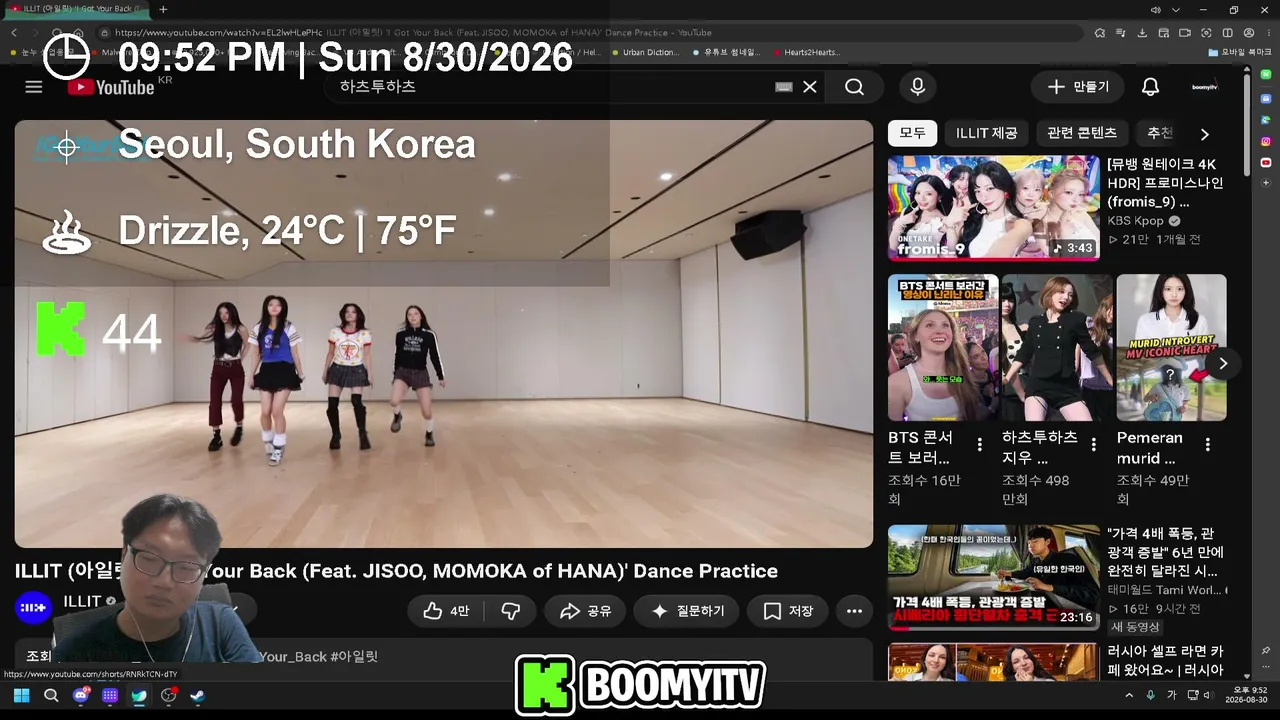Open Steam from the taskbar
Image resolution: width=1280 pixels, height=720 pixels.
[197, 696]
